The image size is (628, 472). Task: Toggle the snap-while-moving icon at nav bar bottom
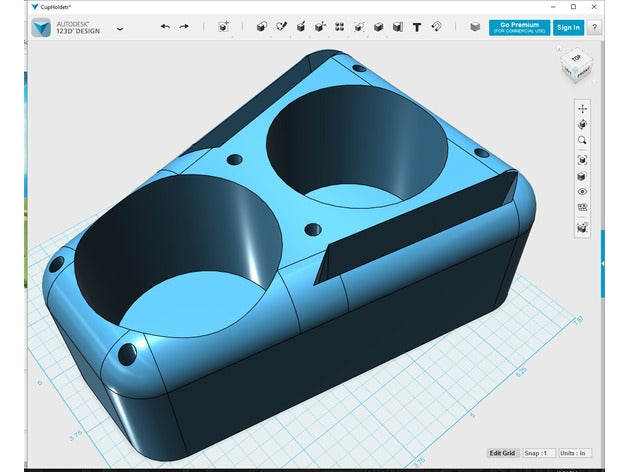(582, 228)
